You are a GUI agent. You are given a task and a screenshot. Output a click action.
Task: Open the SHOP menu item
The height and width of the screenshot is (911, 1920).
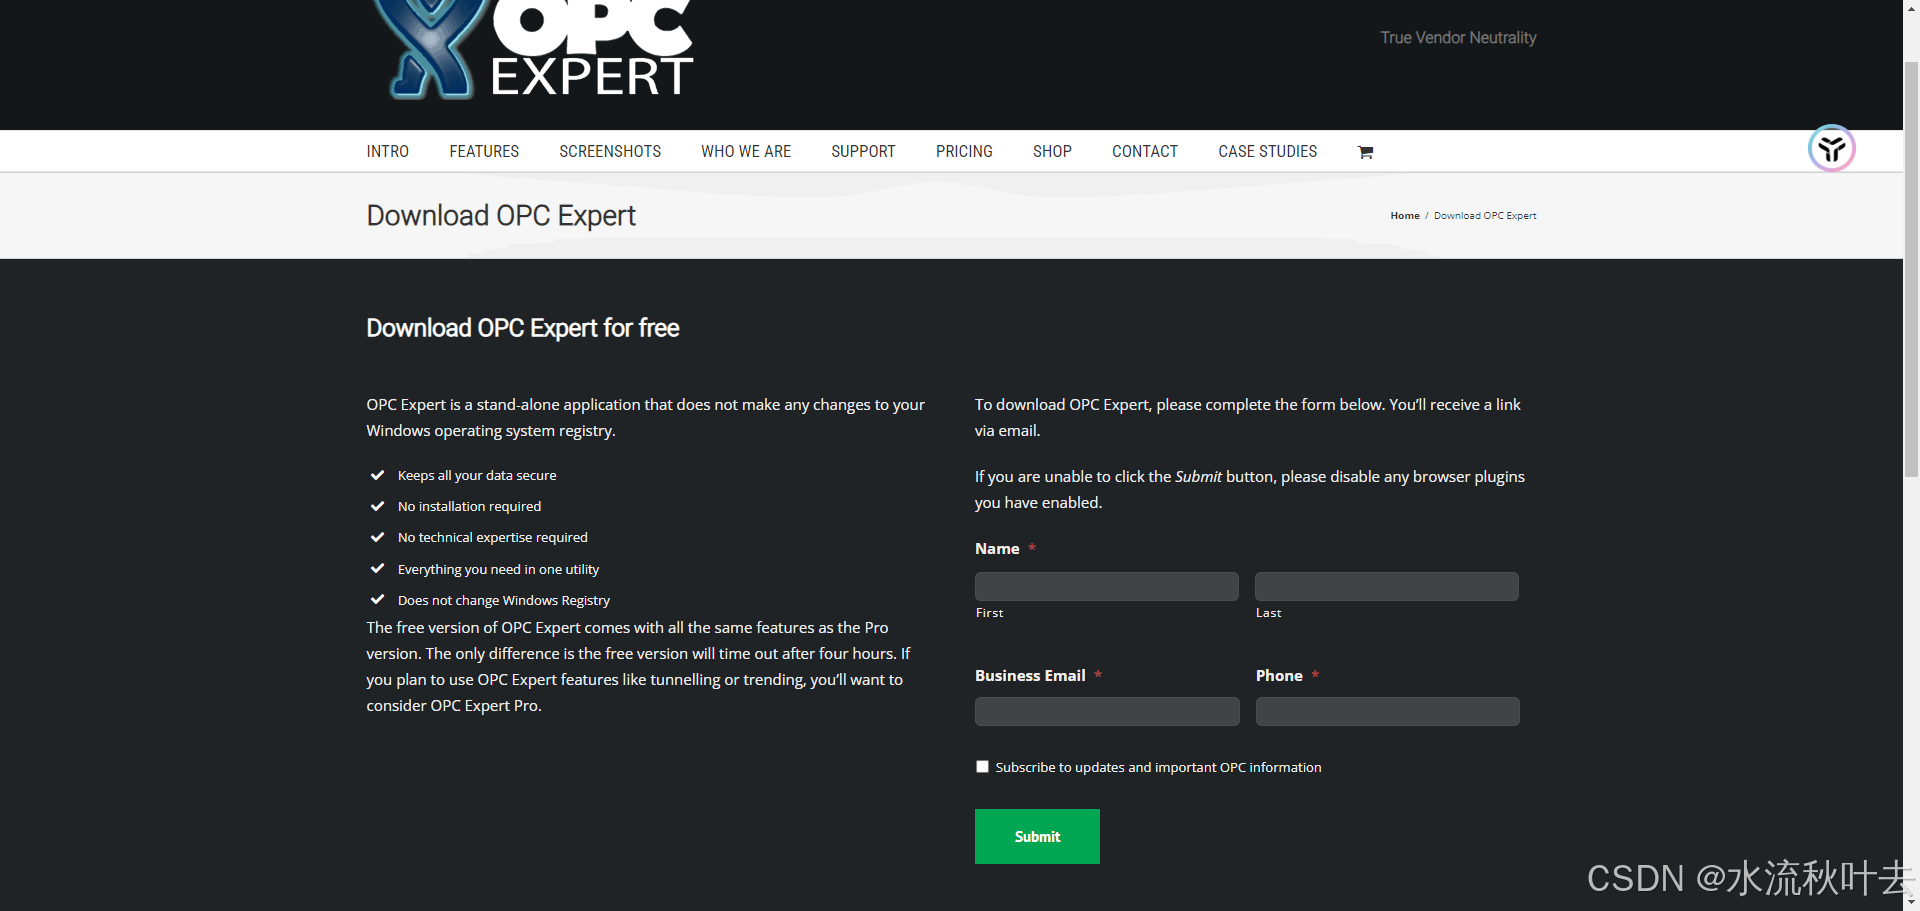pos(1052,151)
